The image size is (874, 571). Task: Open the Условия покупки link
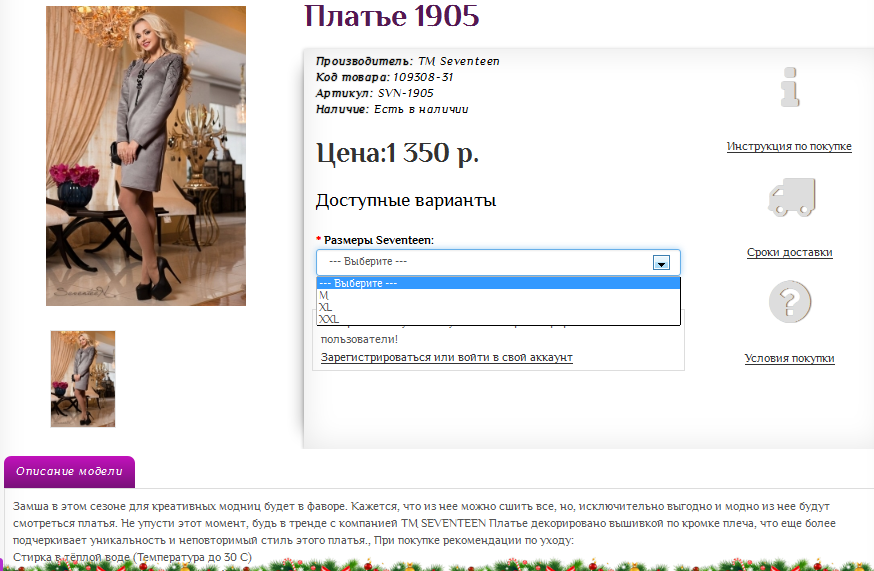[789, 358]
